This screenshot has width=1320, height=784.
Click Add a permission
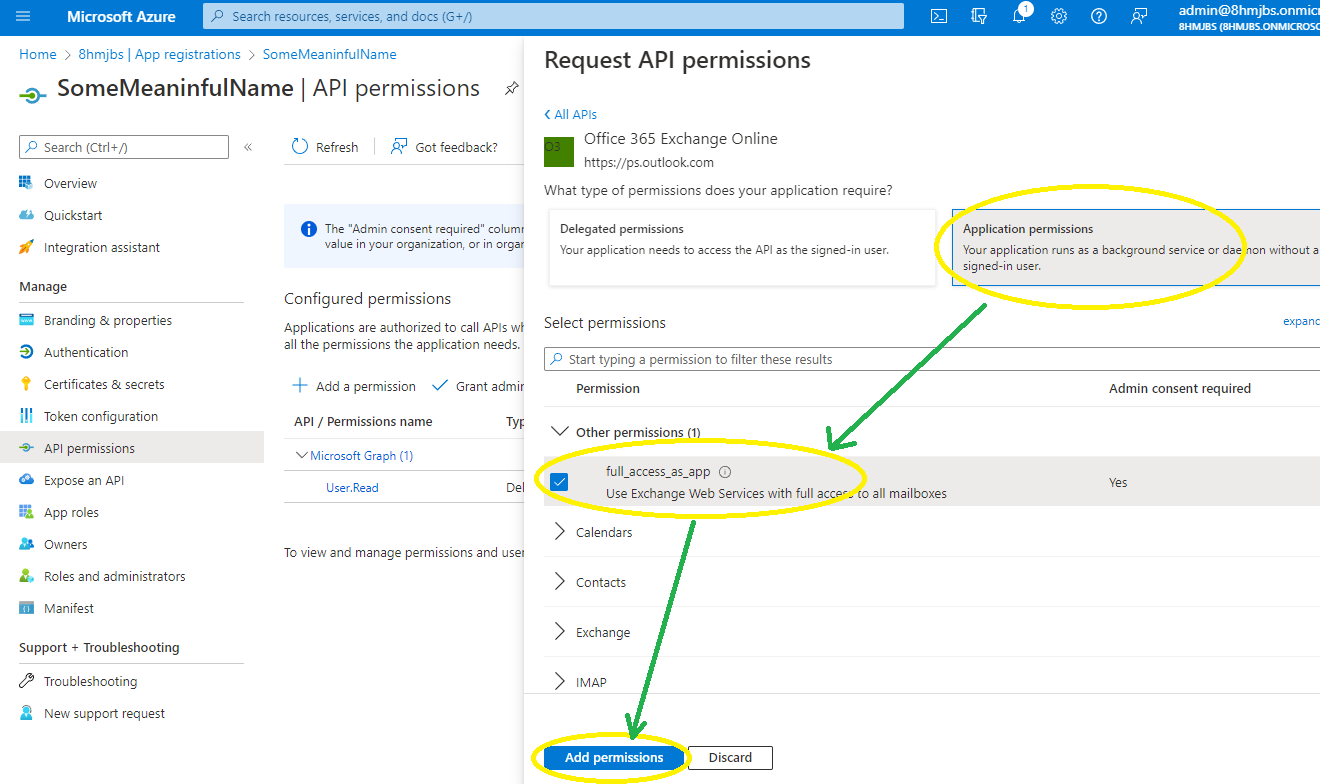pos(354,386)
